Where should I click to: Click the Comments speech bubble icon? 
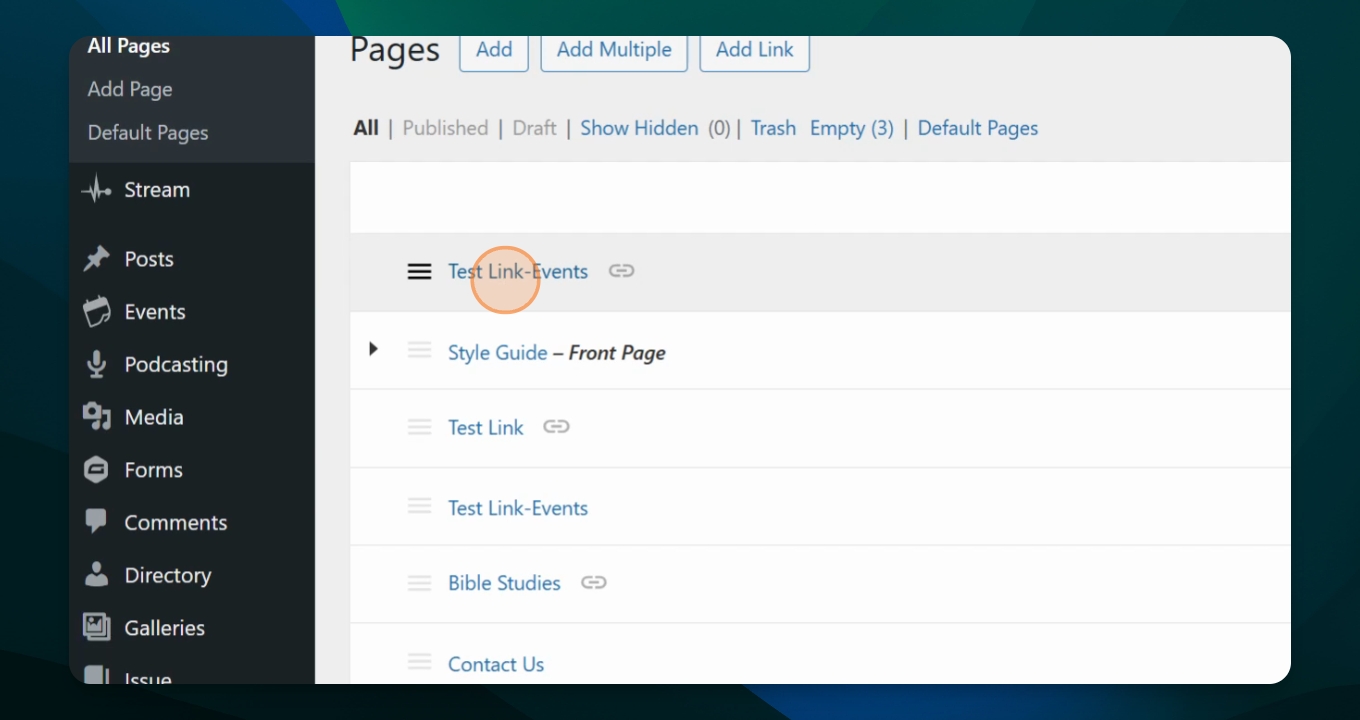[96, 522]
